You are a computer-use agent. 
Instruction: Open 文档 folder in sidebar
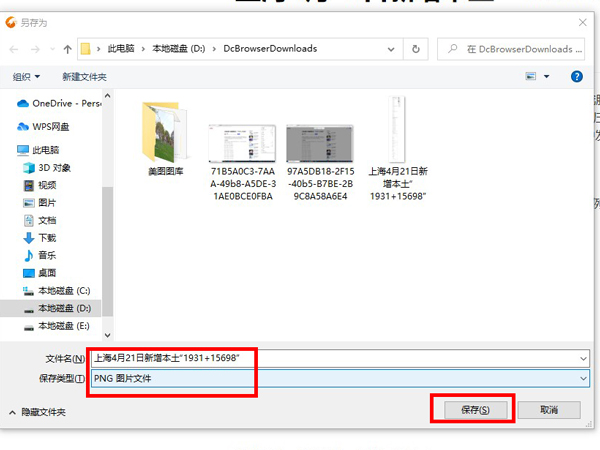pos(40,220)
